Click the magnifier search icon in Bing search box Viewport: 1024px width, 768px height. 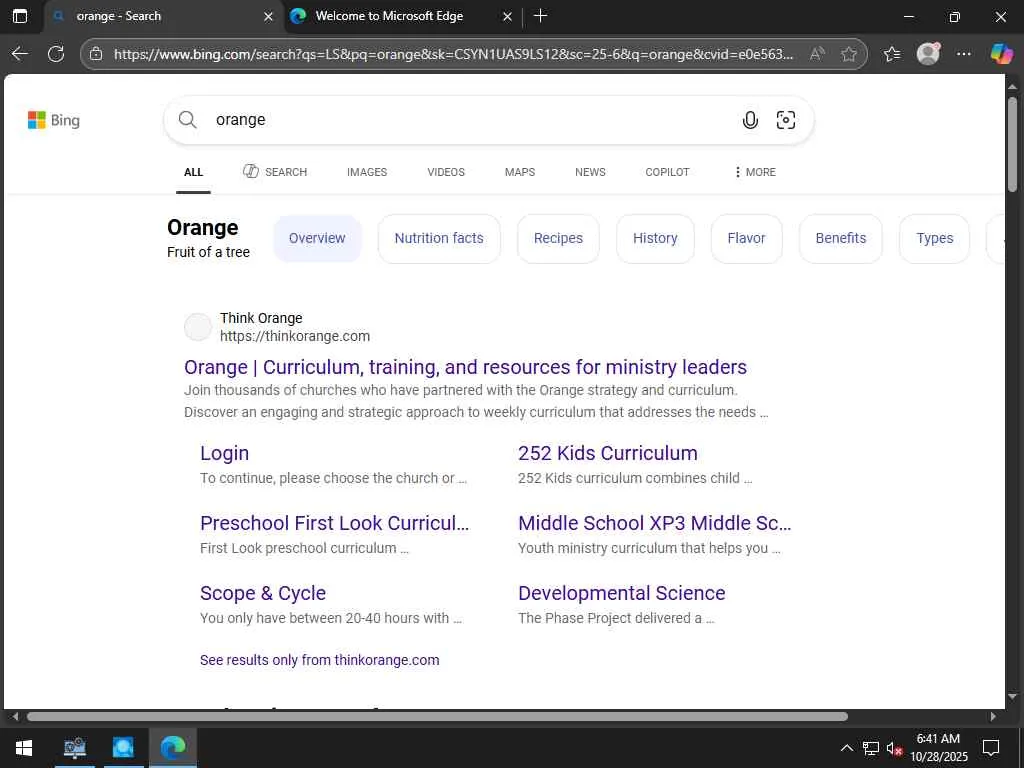[x=187, y=120]
